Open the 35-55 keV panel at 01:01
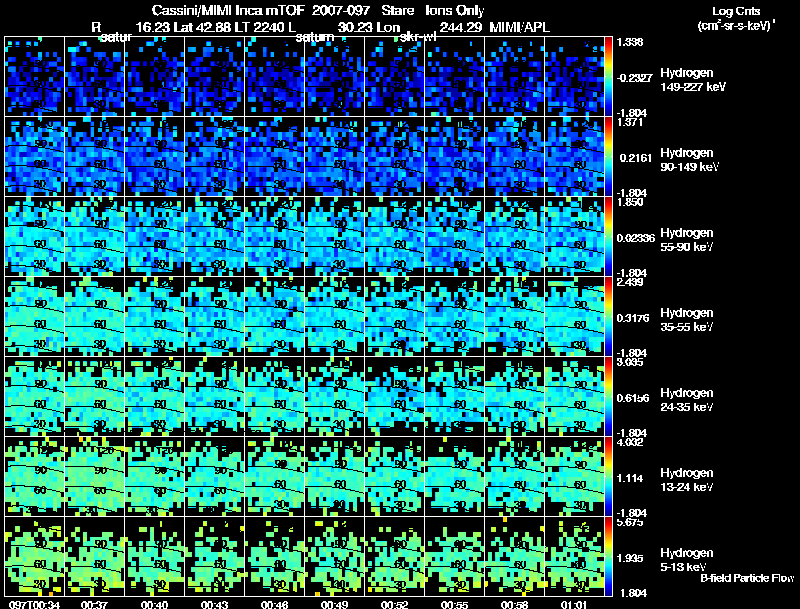Viewport: 800px width, 609px height. [574, 317]
